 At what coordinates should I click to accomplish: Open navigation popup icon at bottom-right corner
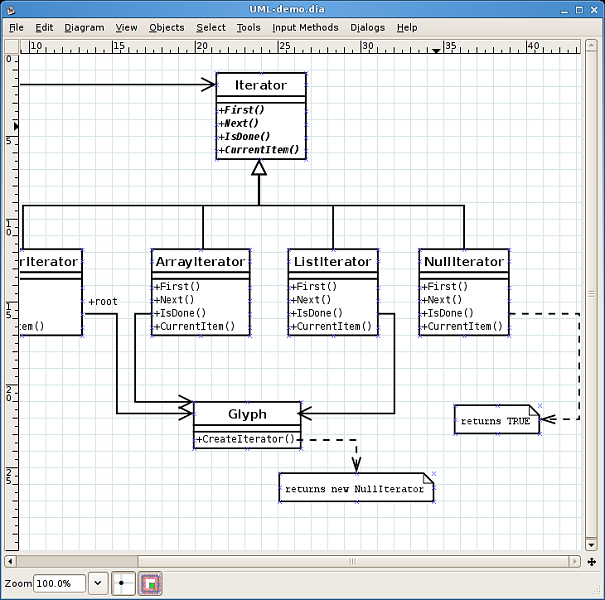591,560
